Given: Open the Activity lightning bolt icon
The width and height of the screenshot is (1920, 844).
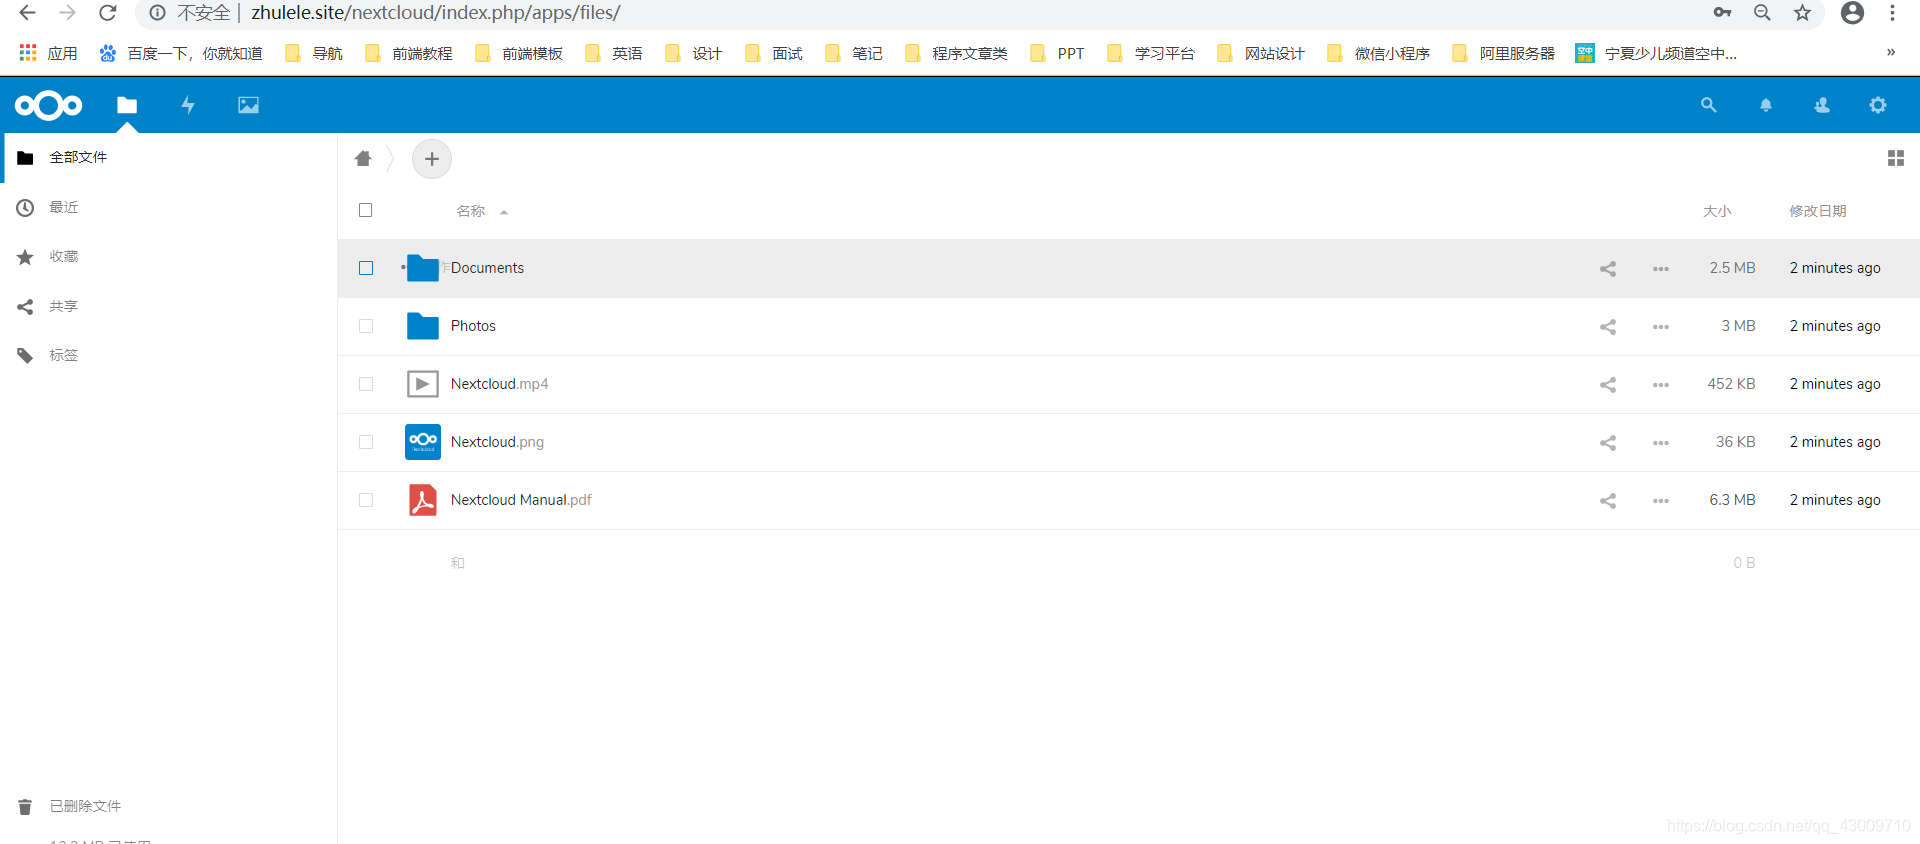Looking at the screenshot, I should point(187,105).
